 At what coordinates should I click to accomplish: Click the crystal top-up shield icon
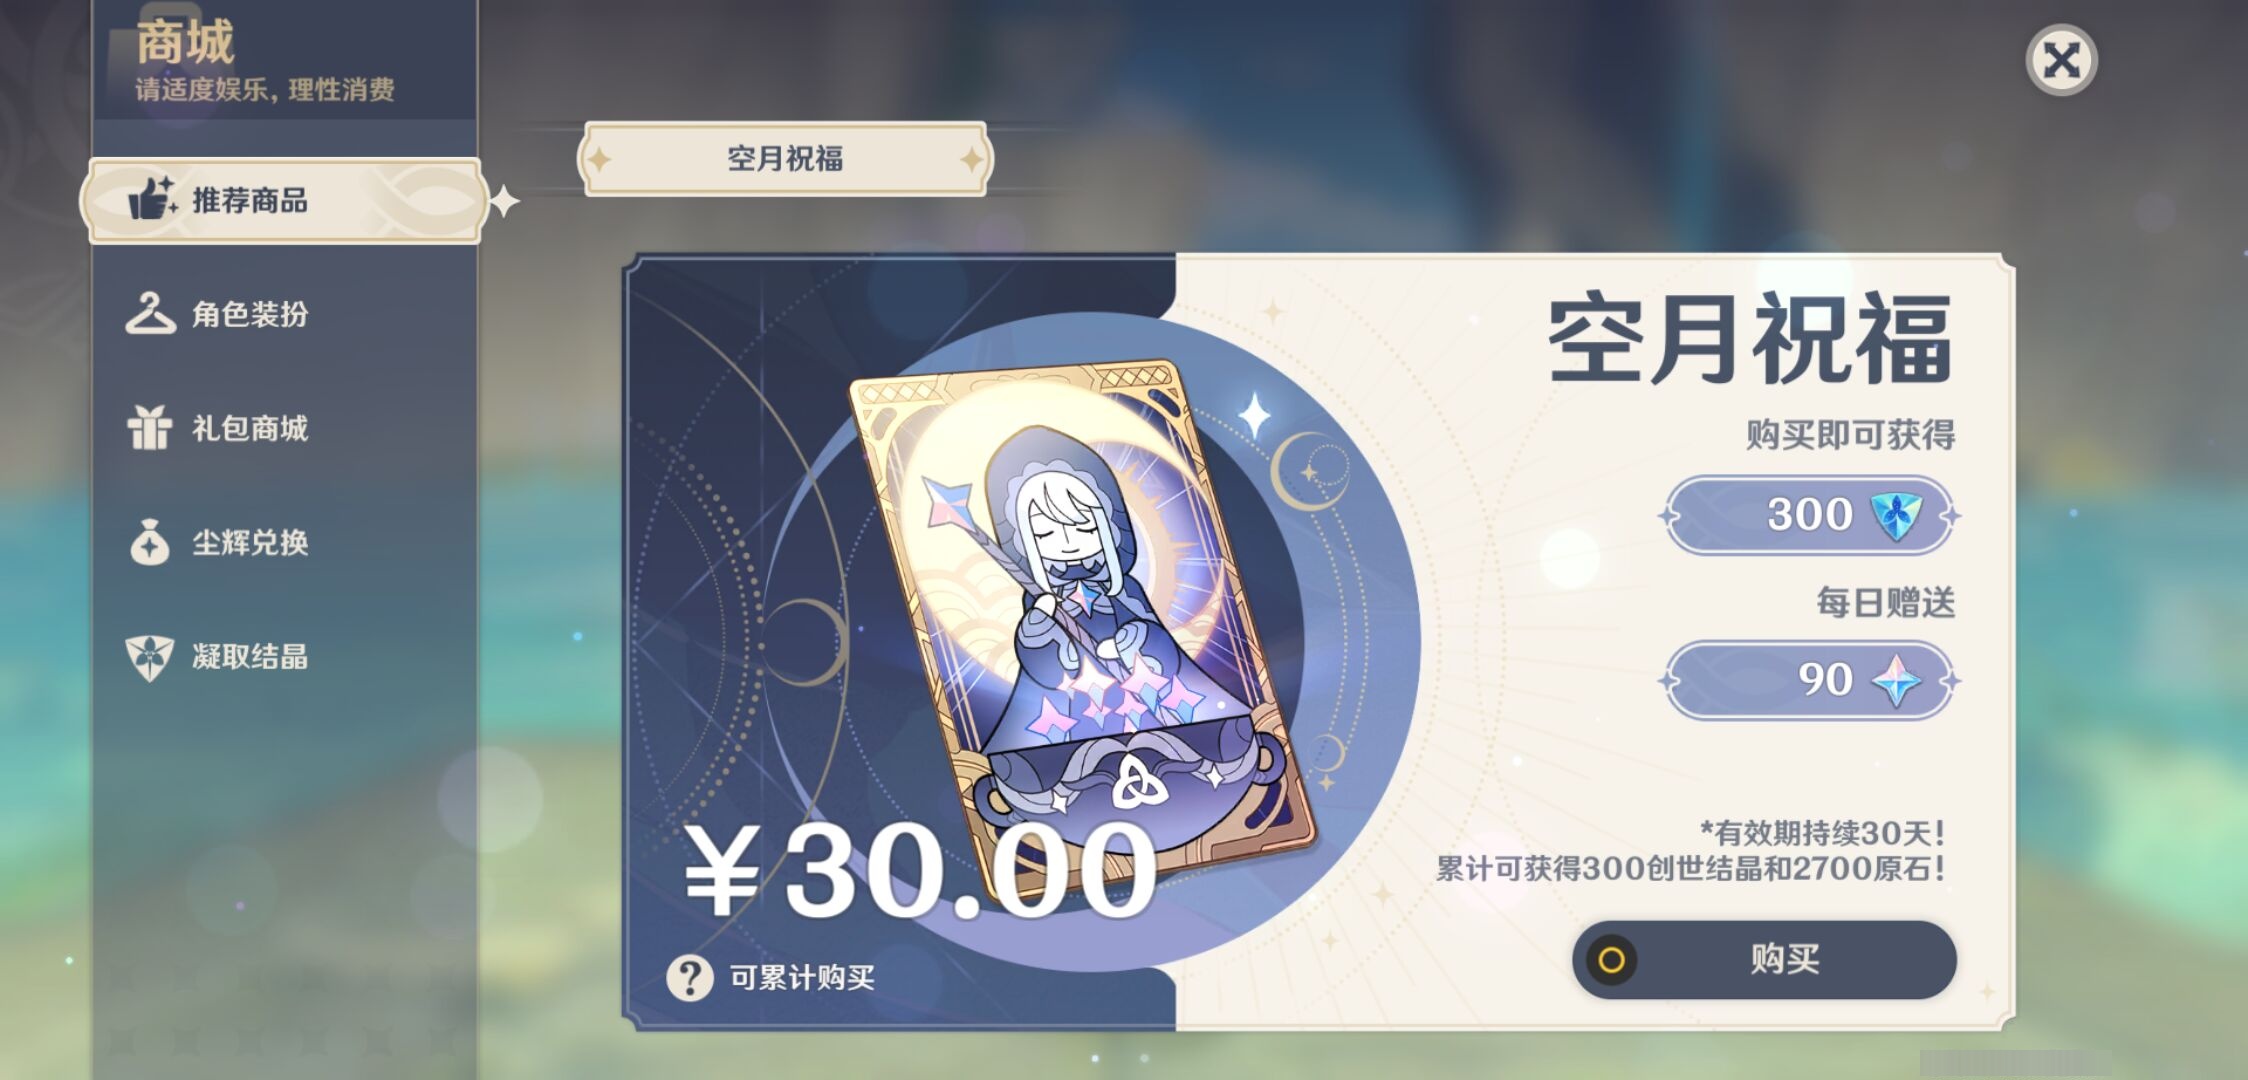tap(150, 657)
